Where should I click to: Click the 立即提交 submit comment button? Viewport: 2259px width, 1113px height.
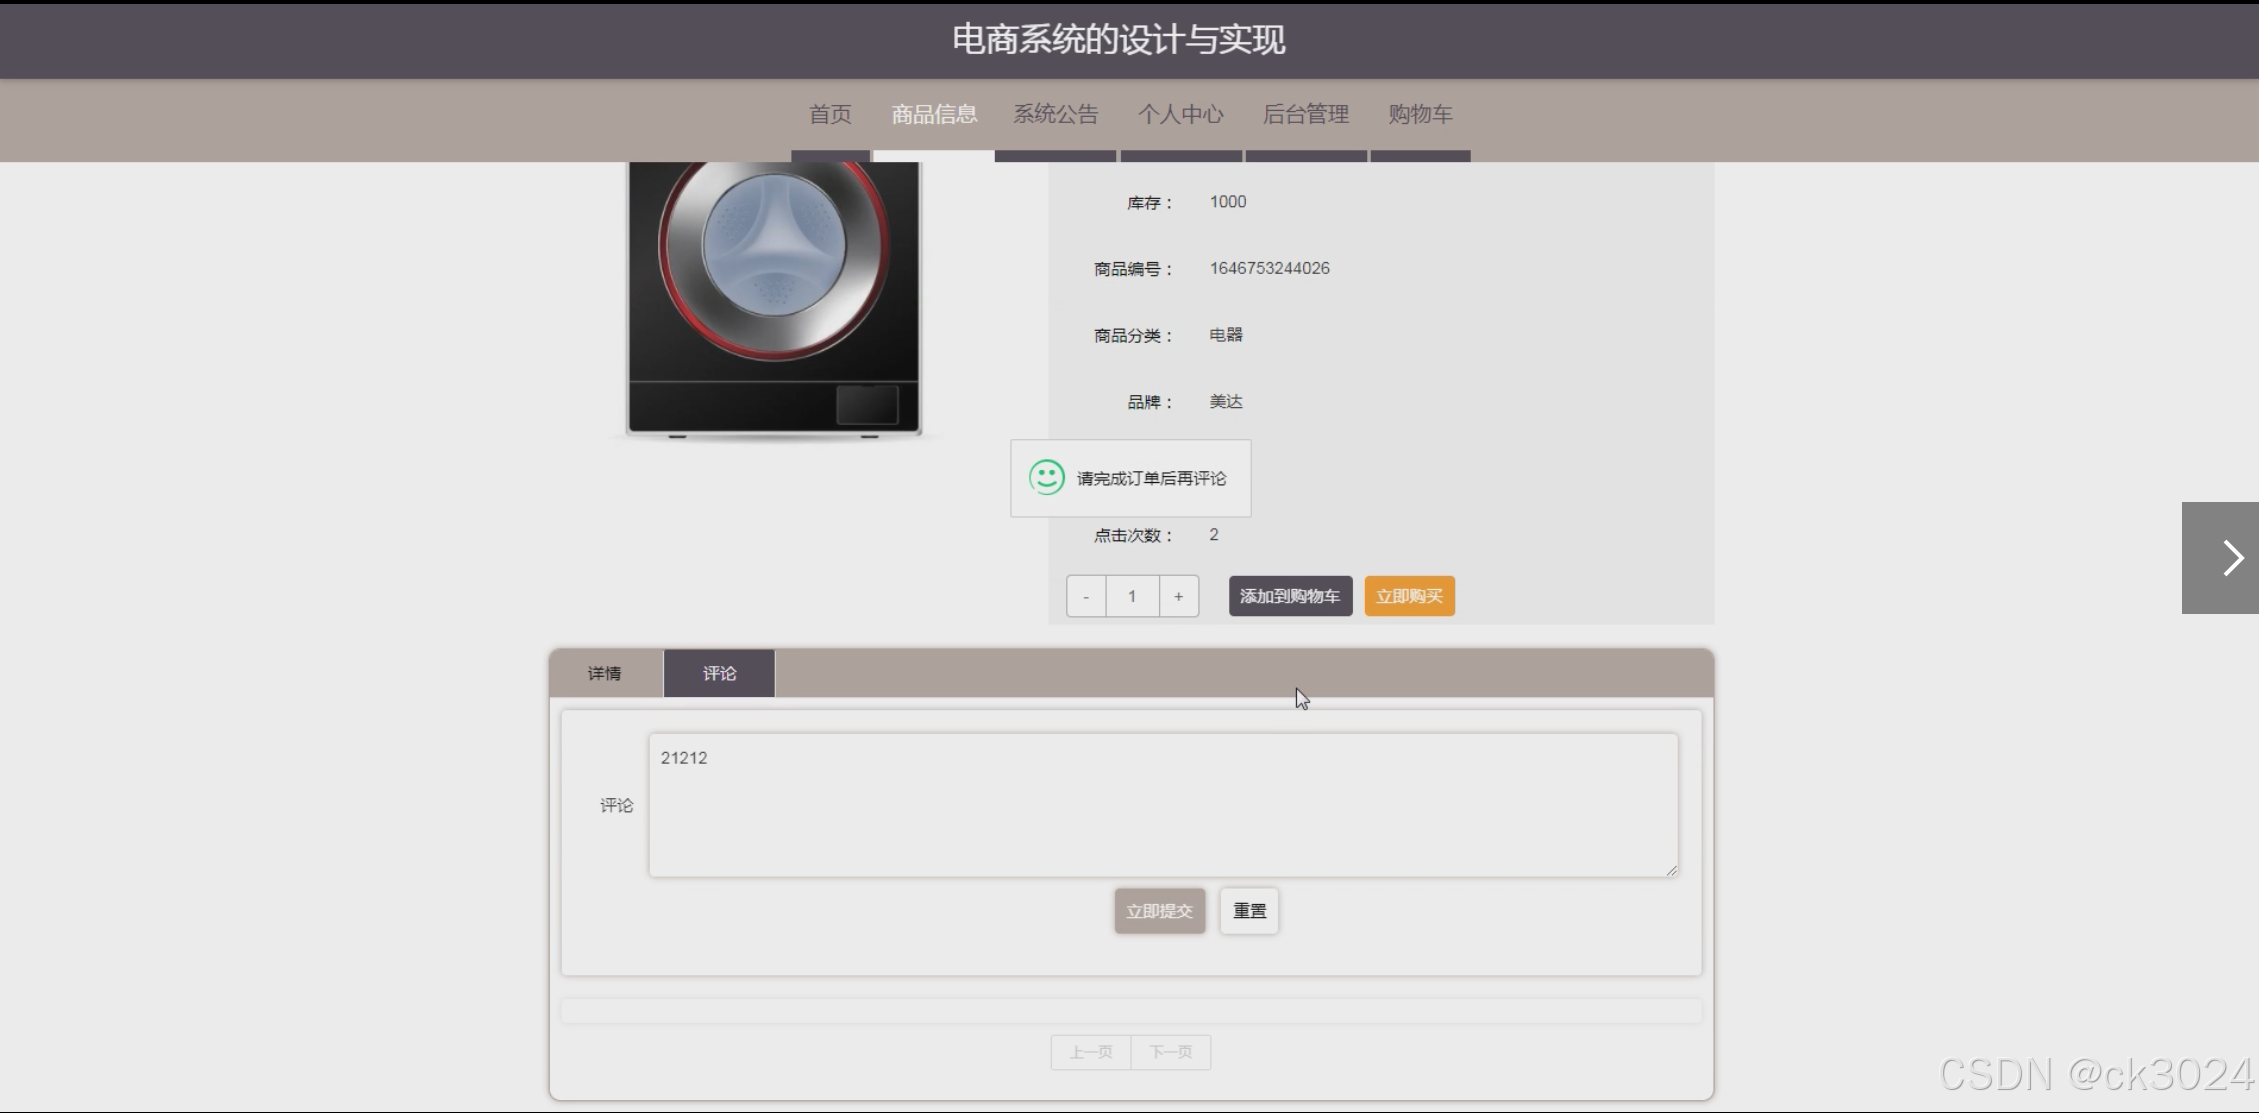tap(1158, 910)
